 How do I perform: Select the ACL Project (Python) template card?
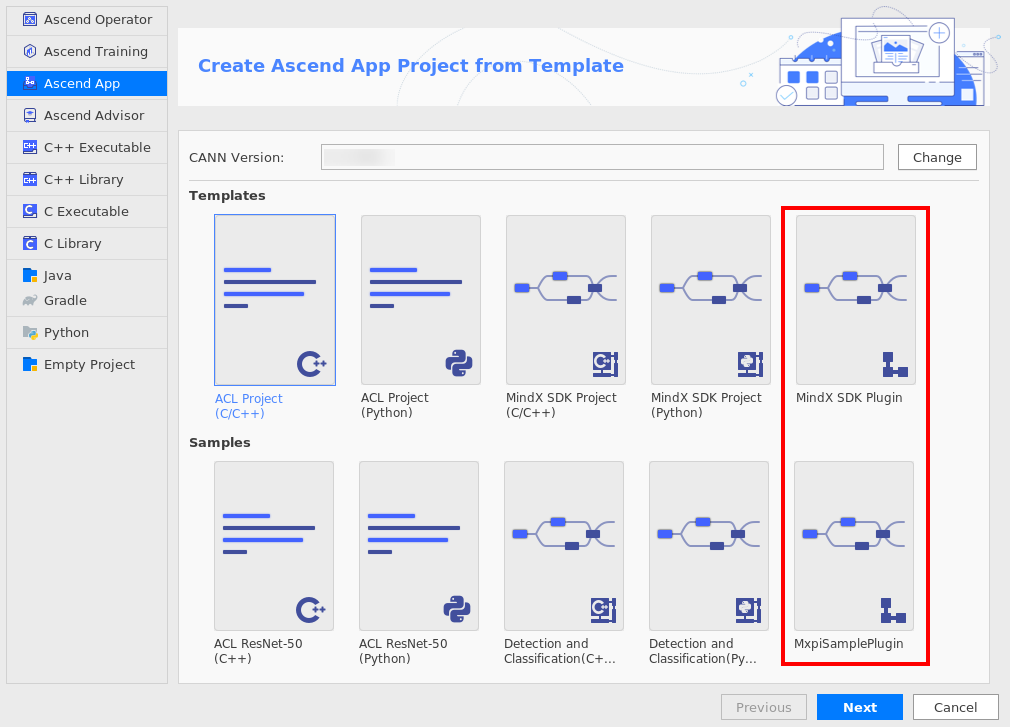421,300
